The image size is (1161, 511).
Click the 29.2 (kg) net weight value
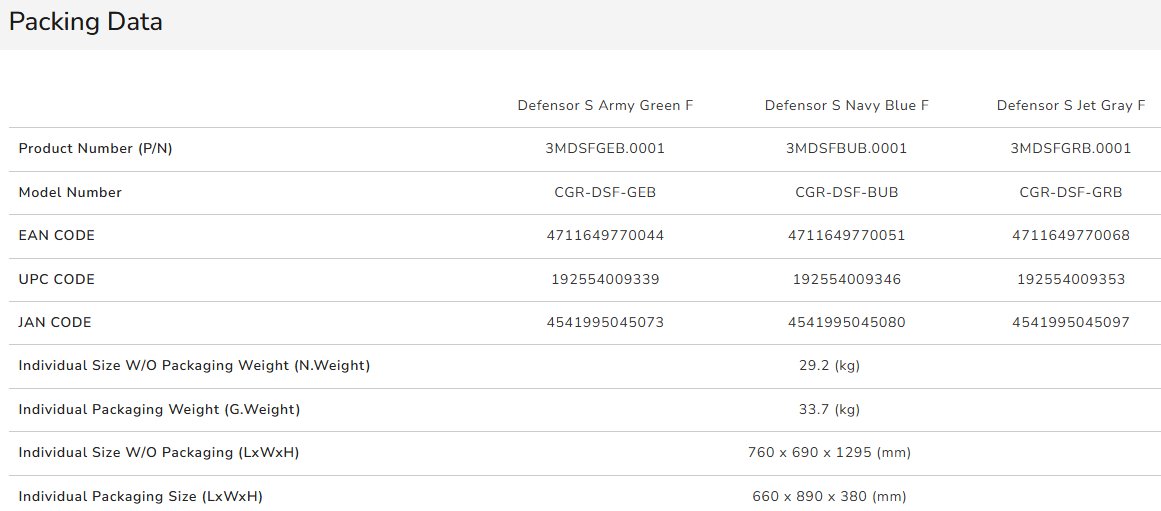pos(829,365)
